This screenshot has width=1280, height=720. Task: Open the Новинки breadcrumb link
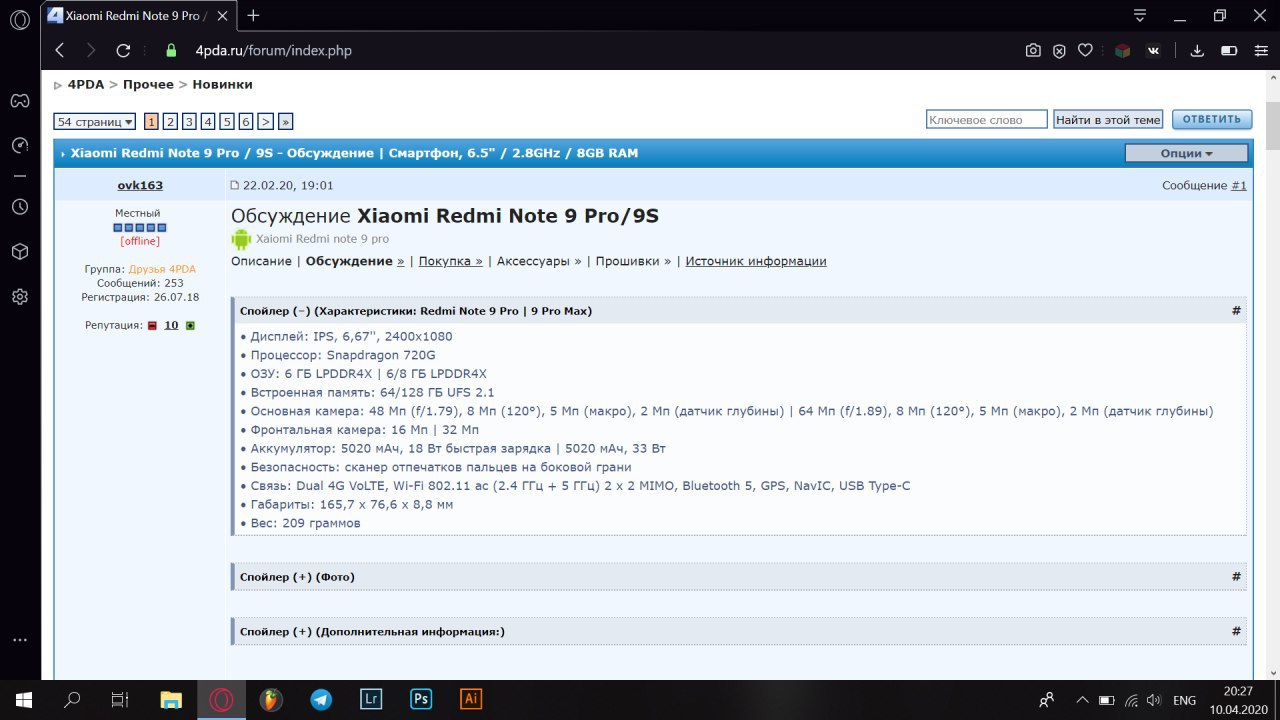coord(222,85)
